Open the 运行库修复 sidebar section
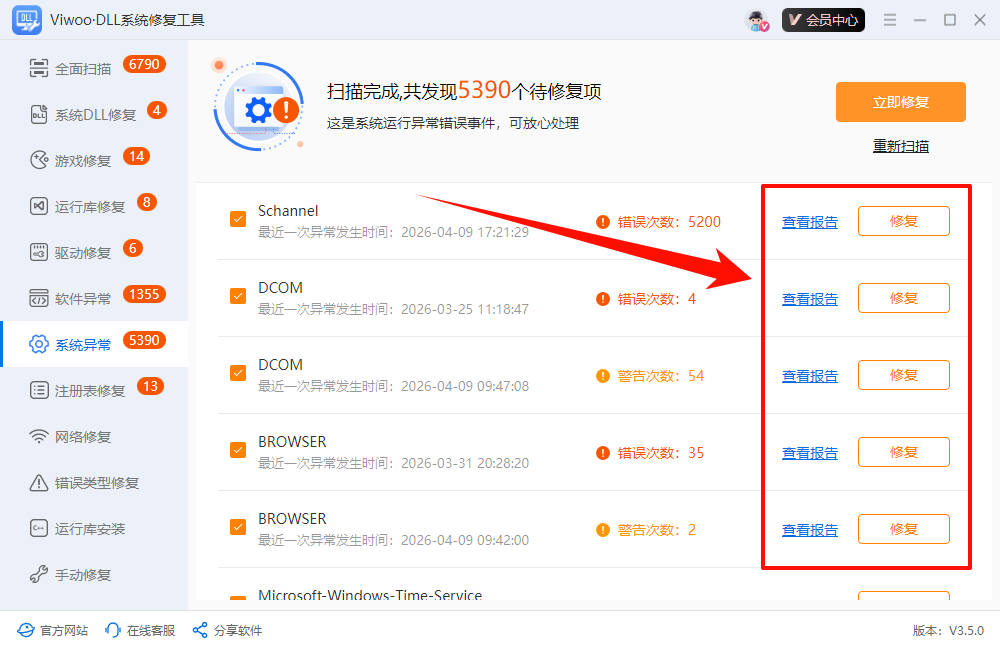The image size is (1000, 650). point(90,206)
